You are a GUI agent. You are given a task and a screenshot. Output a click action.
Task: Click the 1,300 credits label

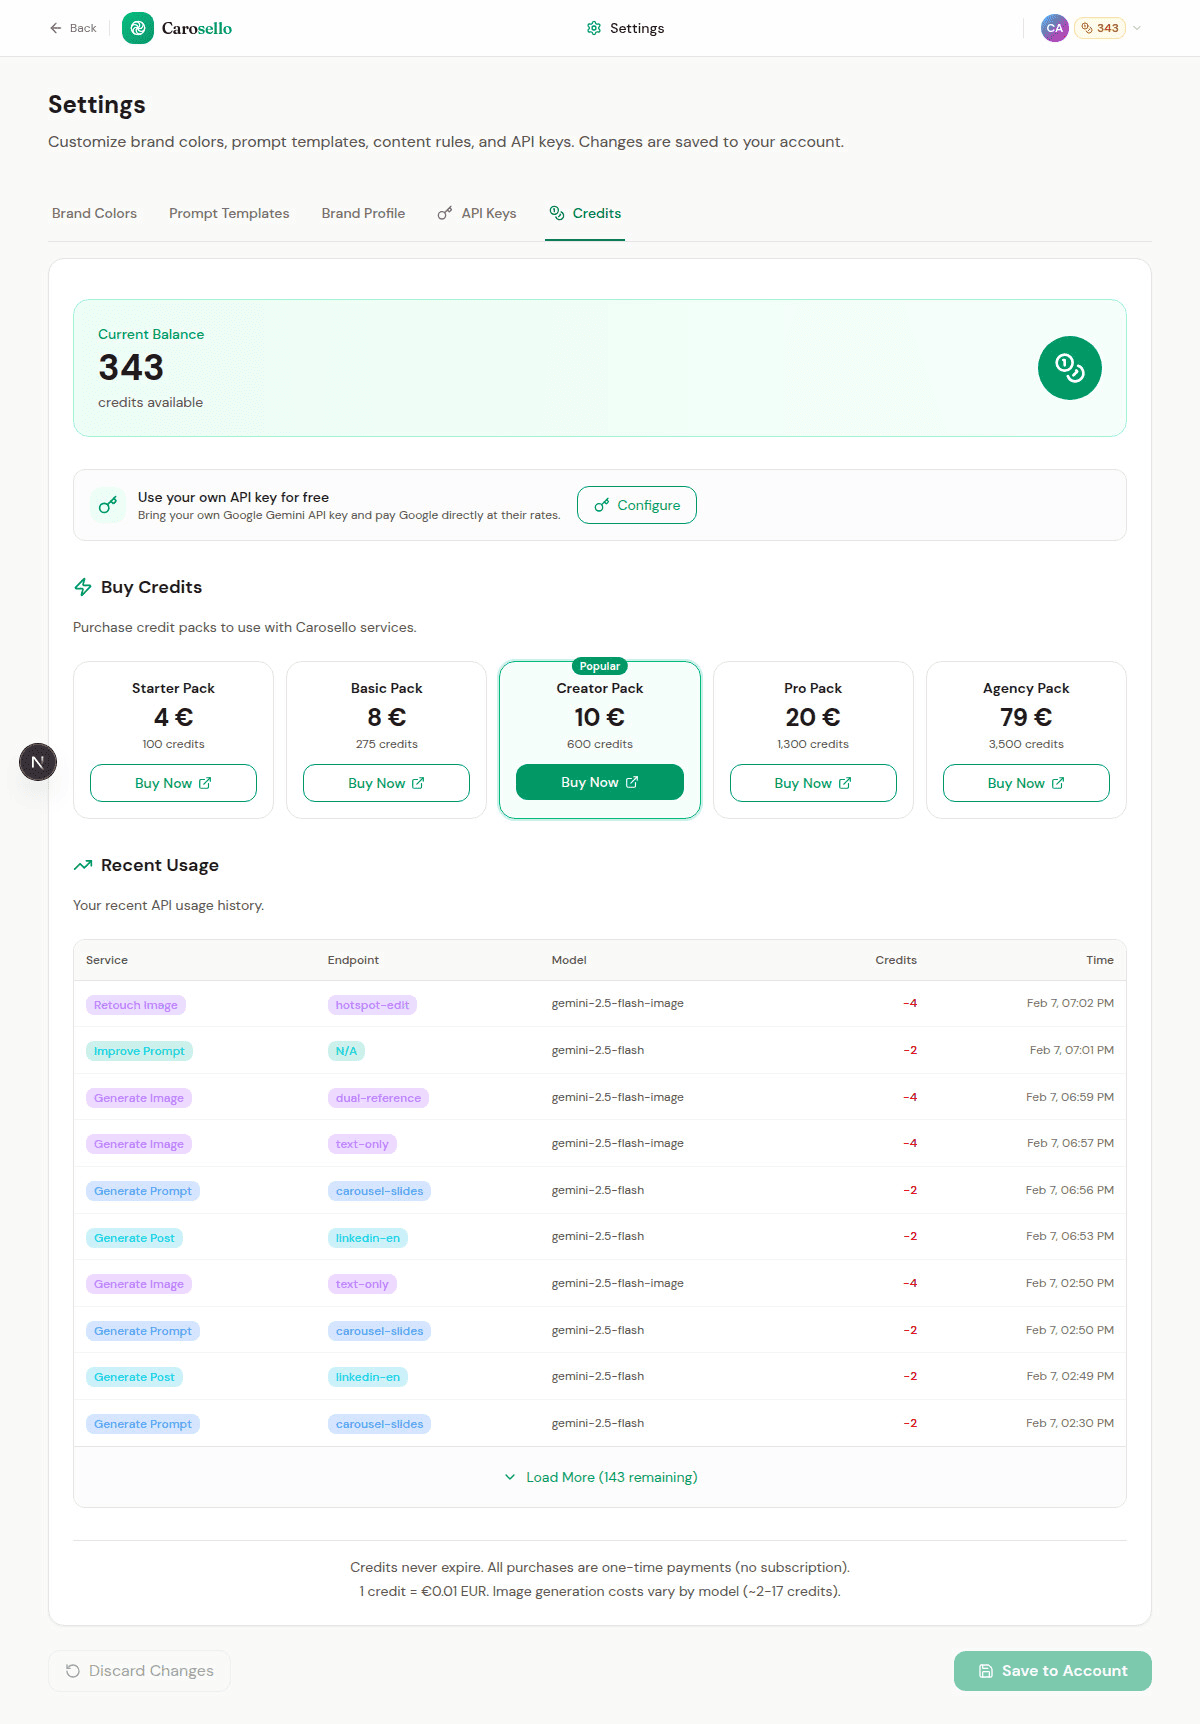click(x=813, y=744)
